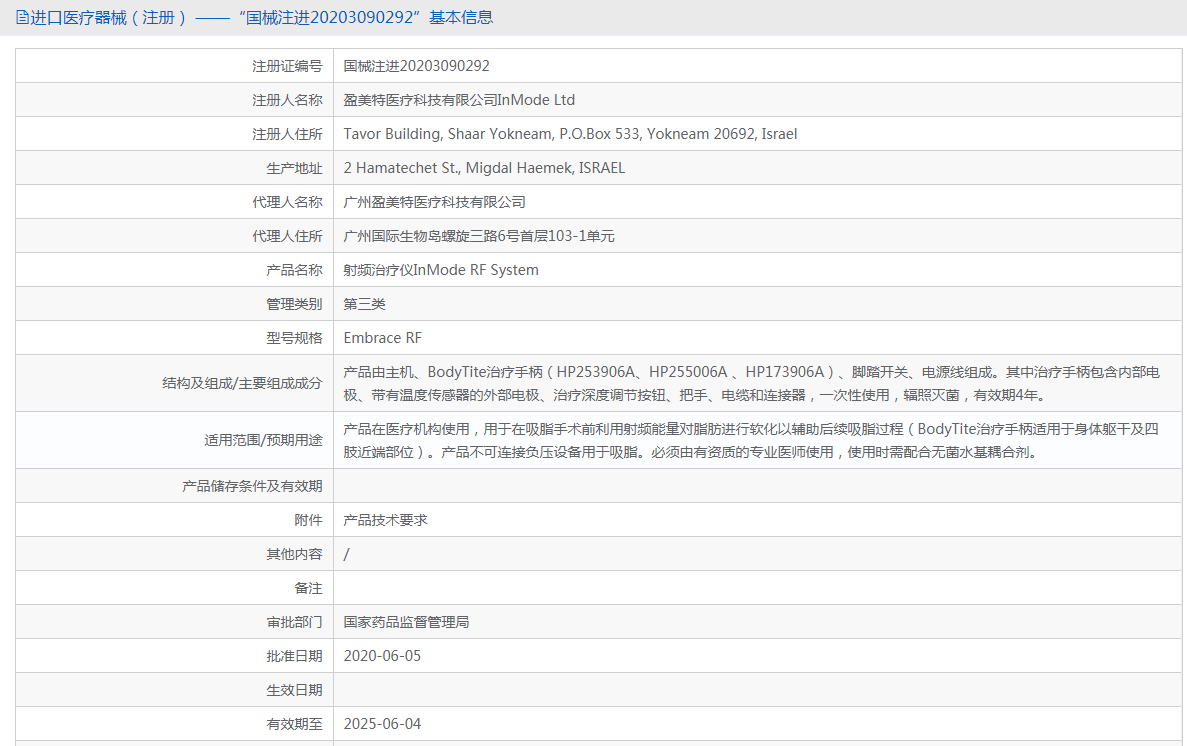
Task: Click product name 射频治疗仪InMode RF System
Action: point(441,270)
